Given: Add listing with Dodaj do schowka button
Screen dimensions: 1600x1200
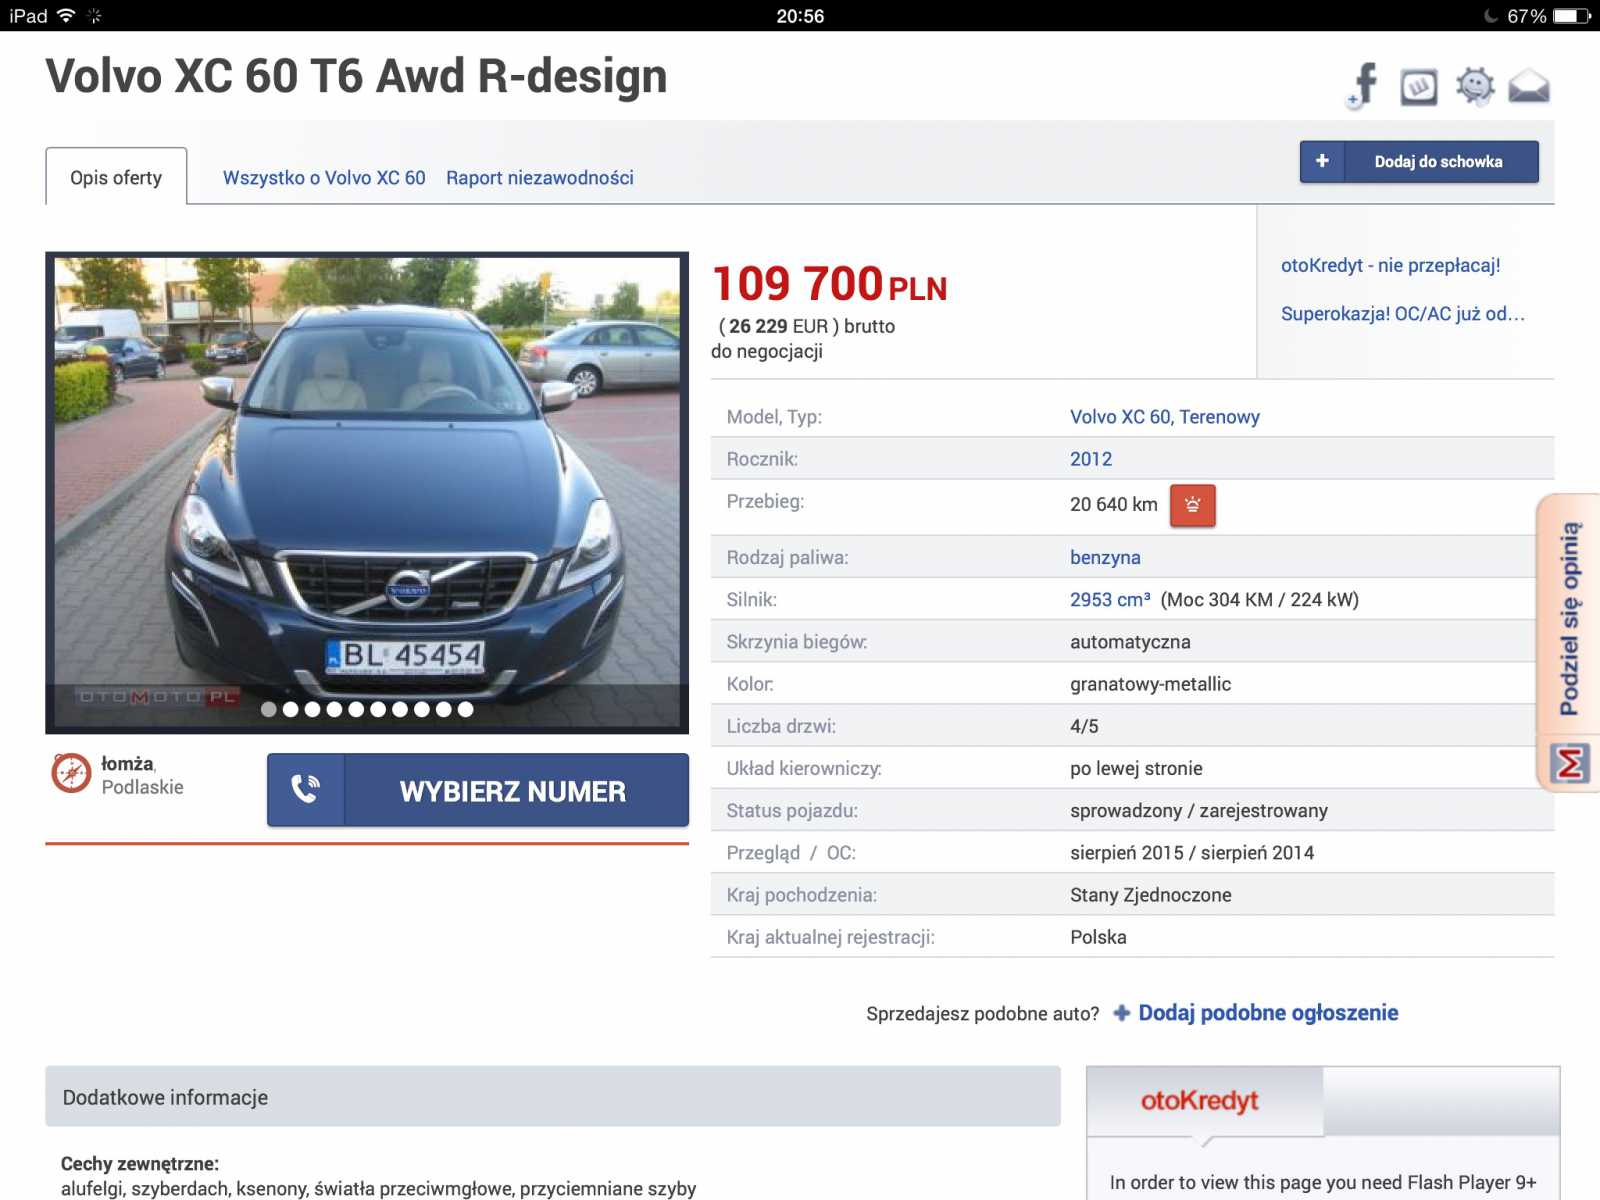Looking at the screenshot, I should (1419, 161).
